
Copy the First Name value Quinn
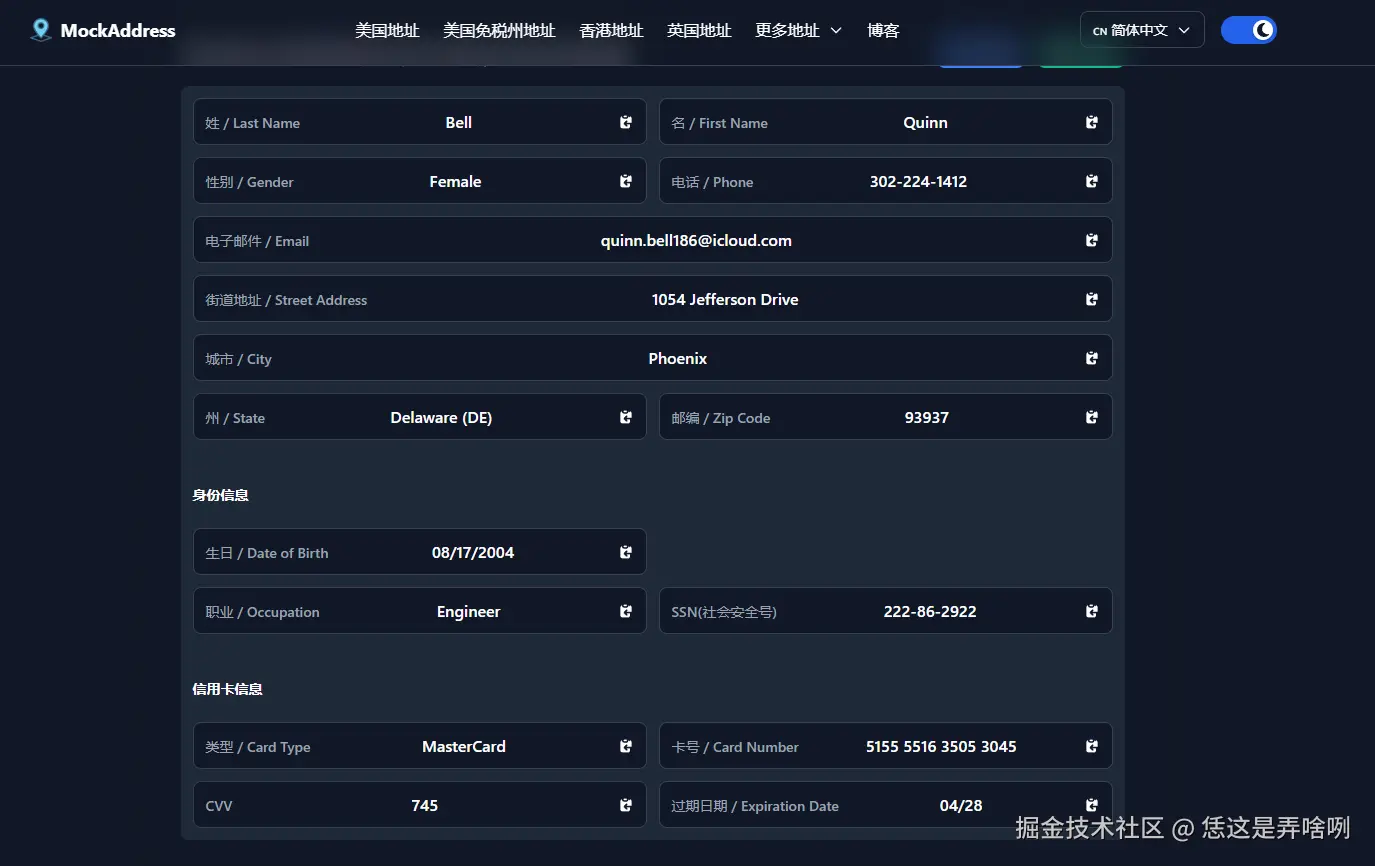[x=1092, y=123]
